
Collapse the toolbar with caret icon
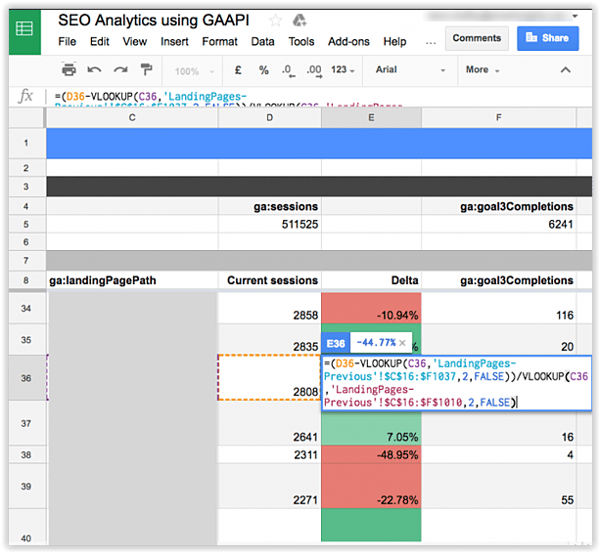566,70
